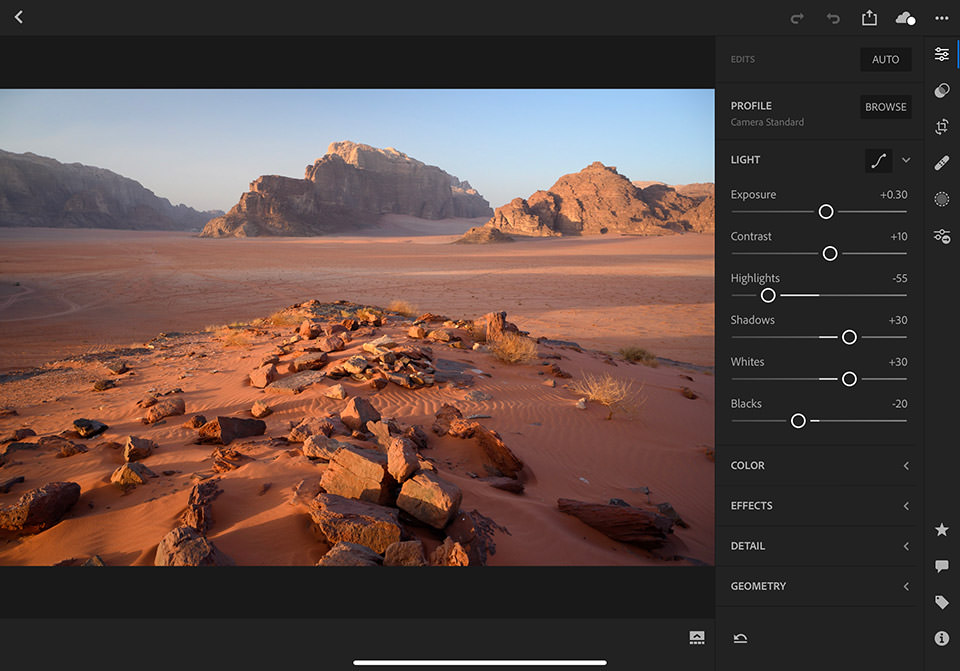Tap the Share export icon
Screen dimensions: 960x671
click(869, 18)
